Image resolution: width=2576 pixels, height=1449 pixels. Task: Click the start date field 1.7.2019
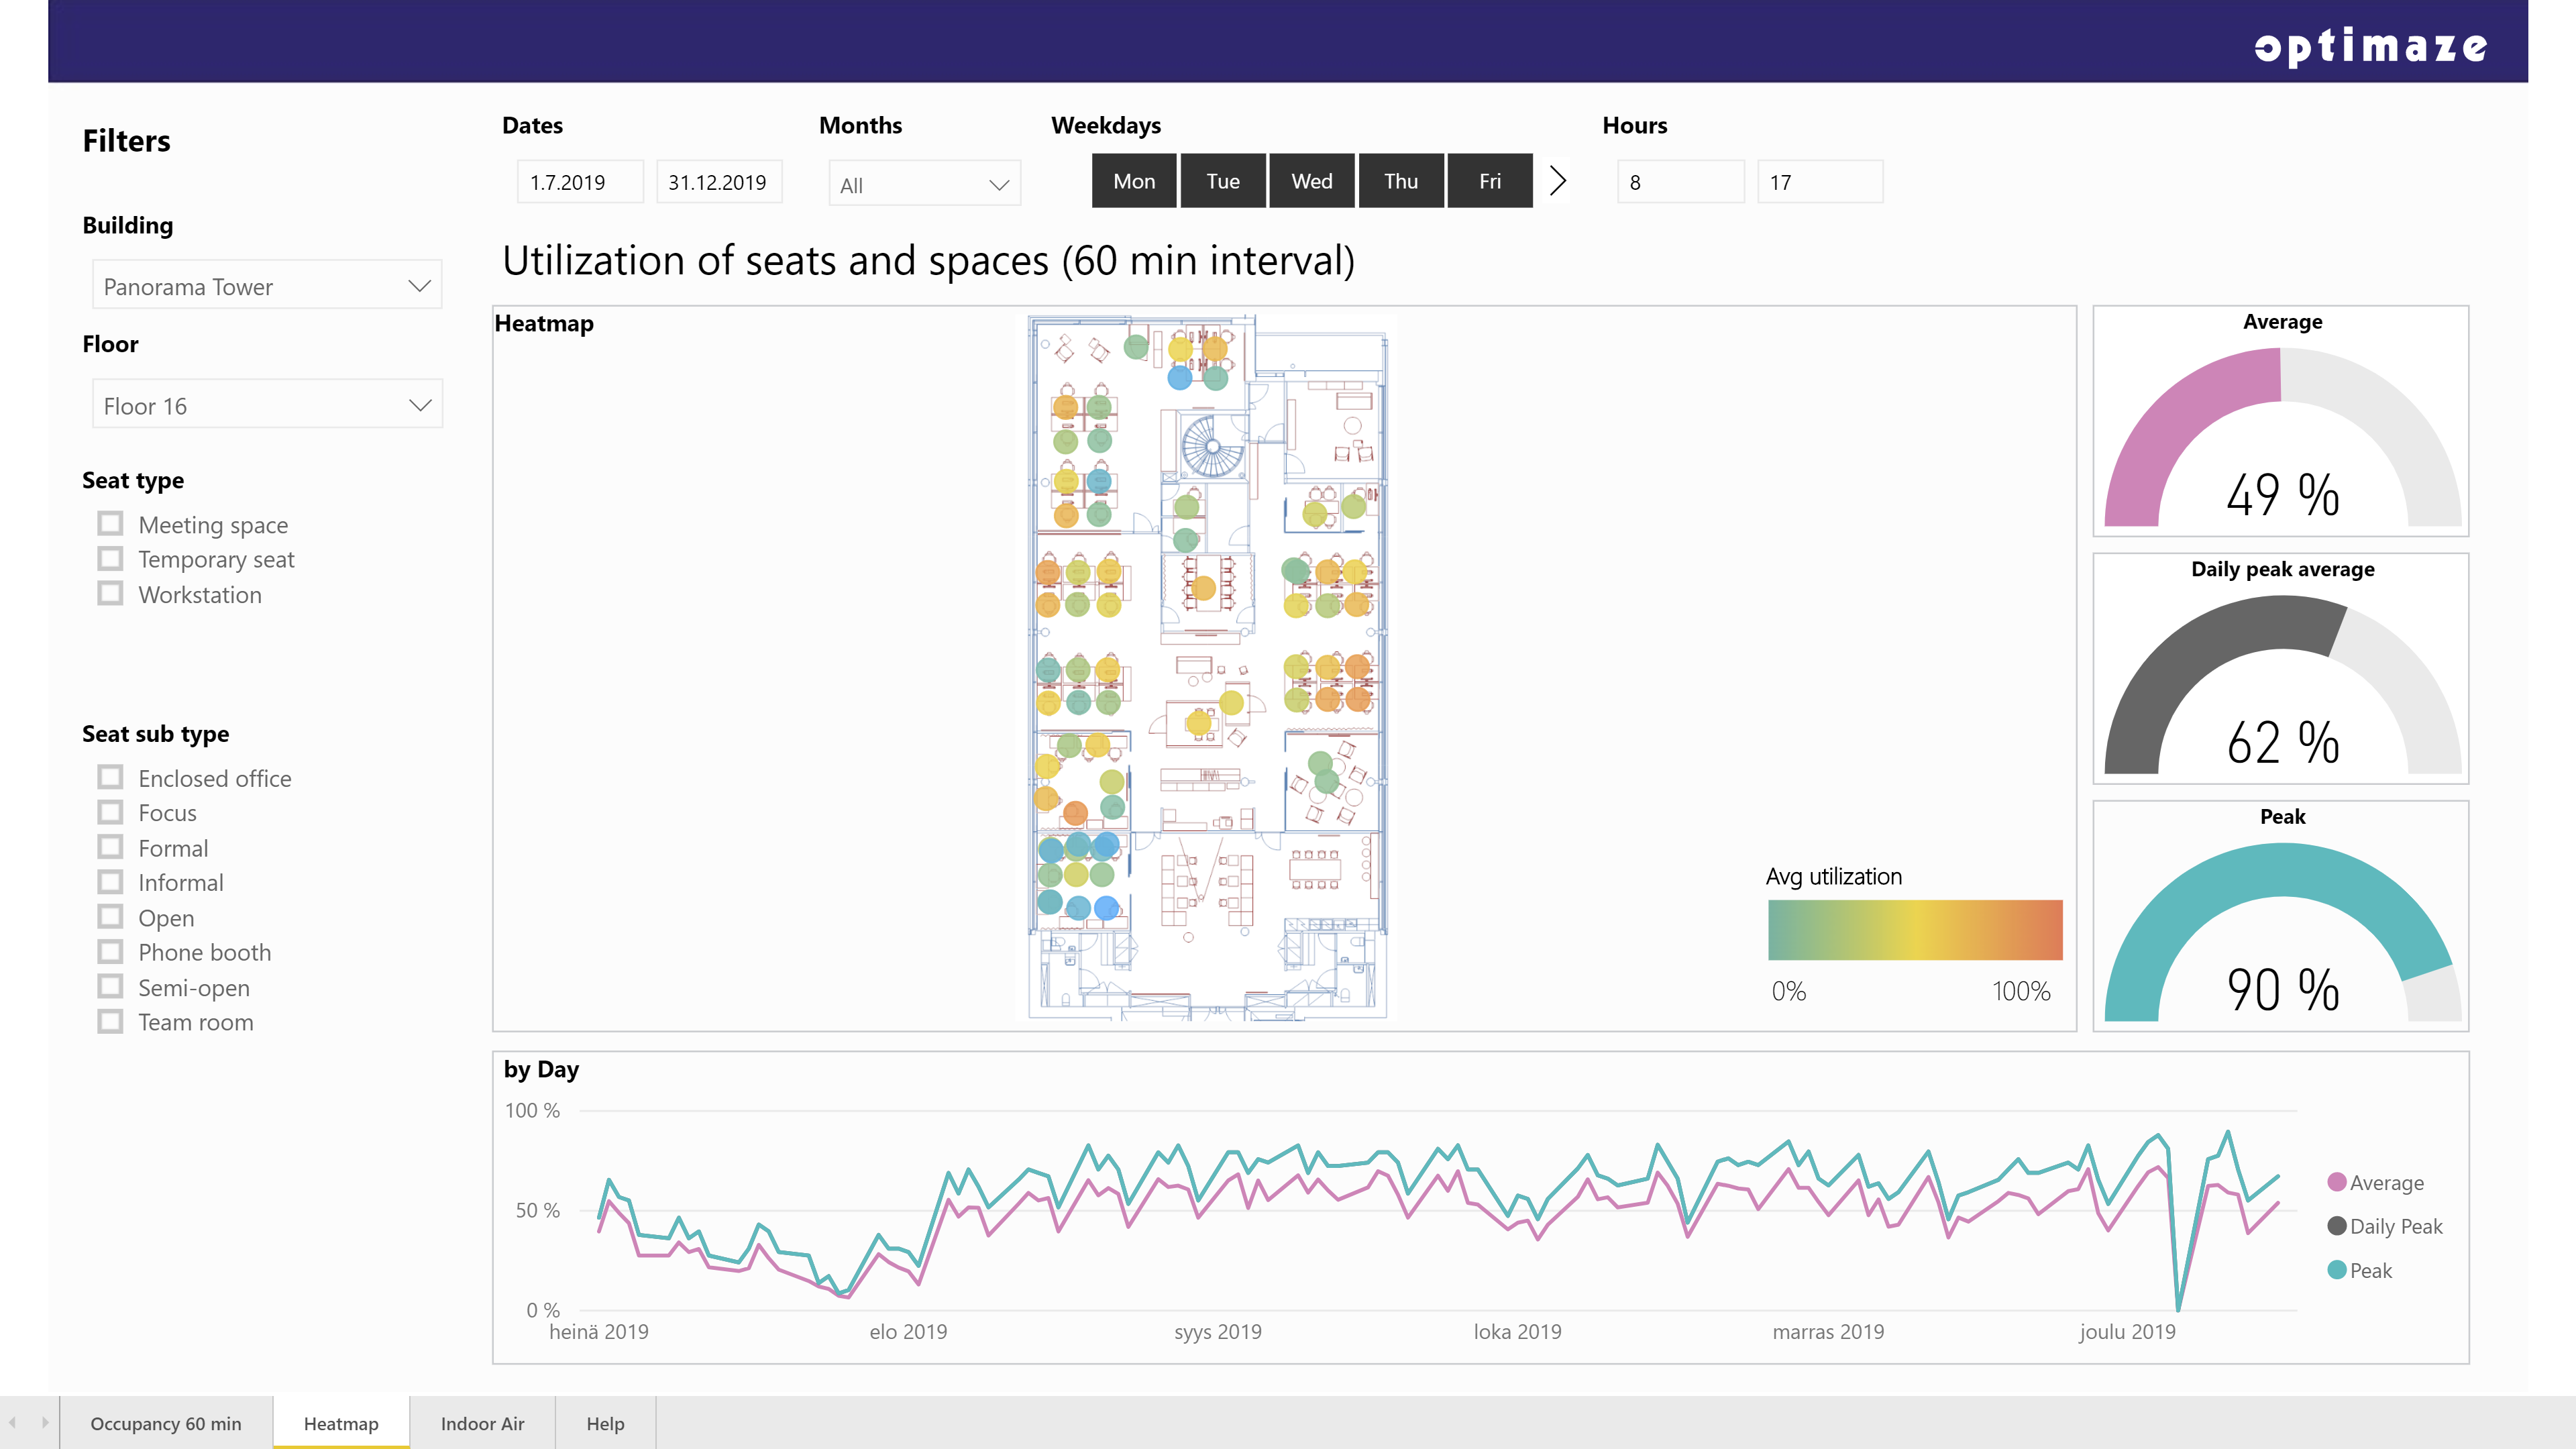coord(579,182)
